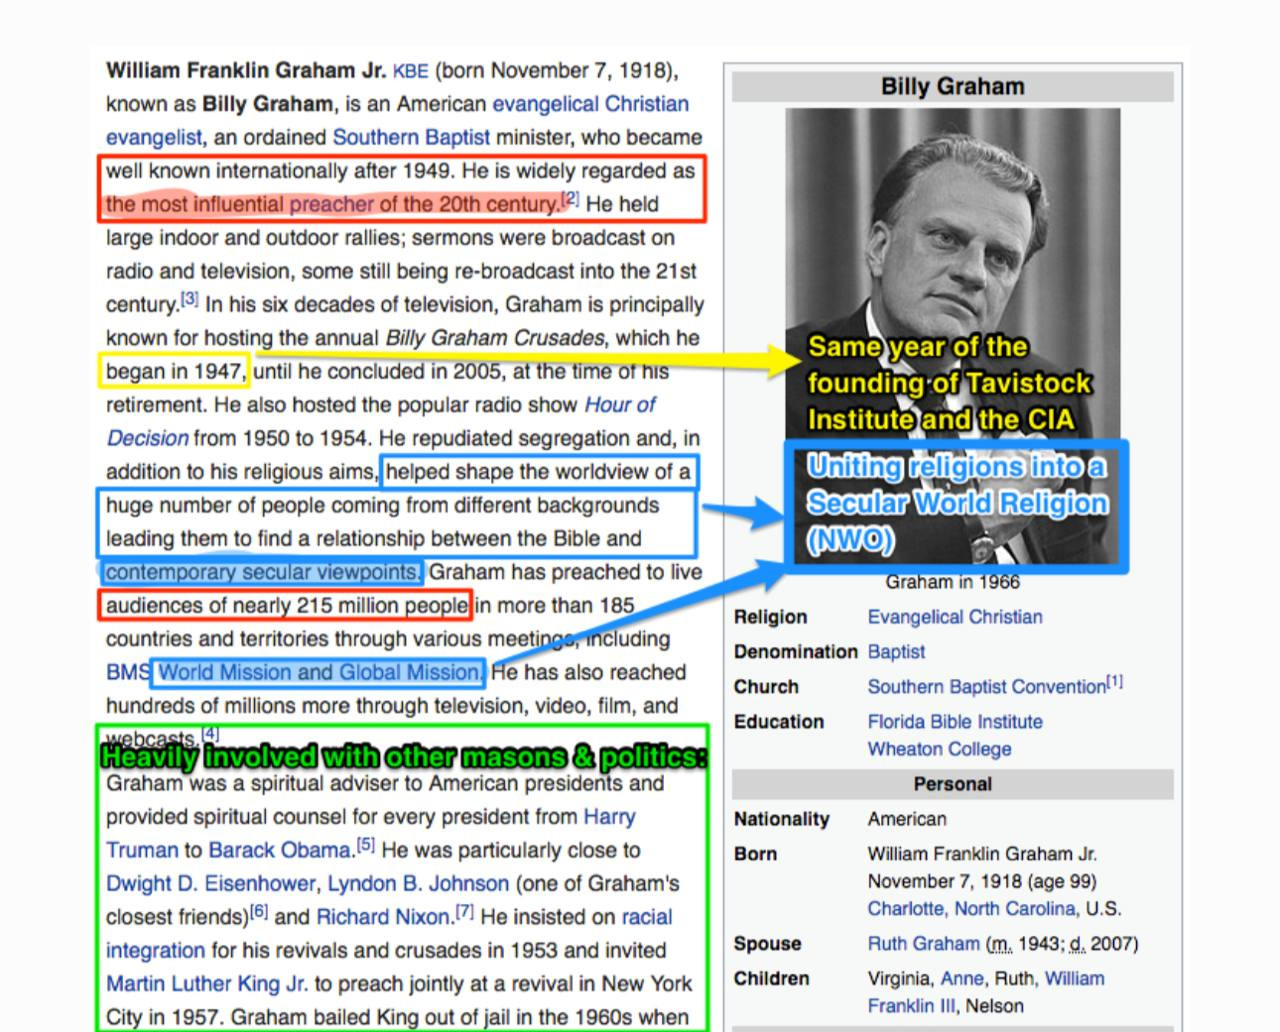Click citation [2] after 20th century
Image resolution: width=1280 pixels, height=1032 pixels.
pyautogui.click(x=570, y=199)
